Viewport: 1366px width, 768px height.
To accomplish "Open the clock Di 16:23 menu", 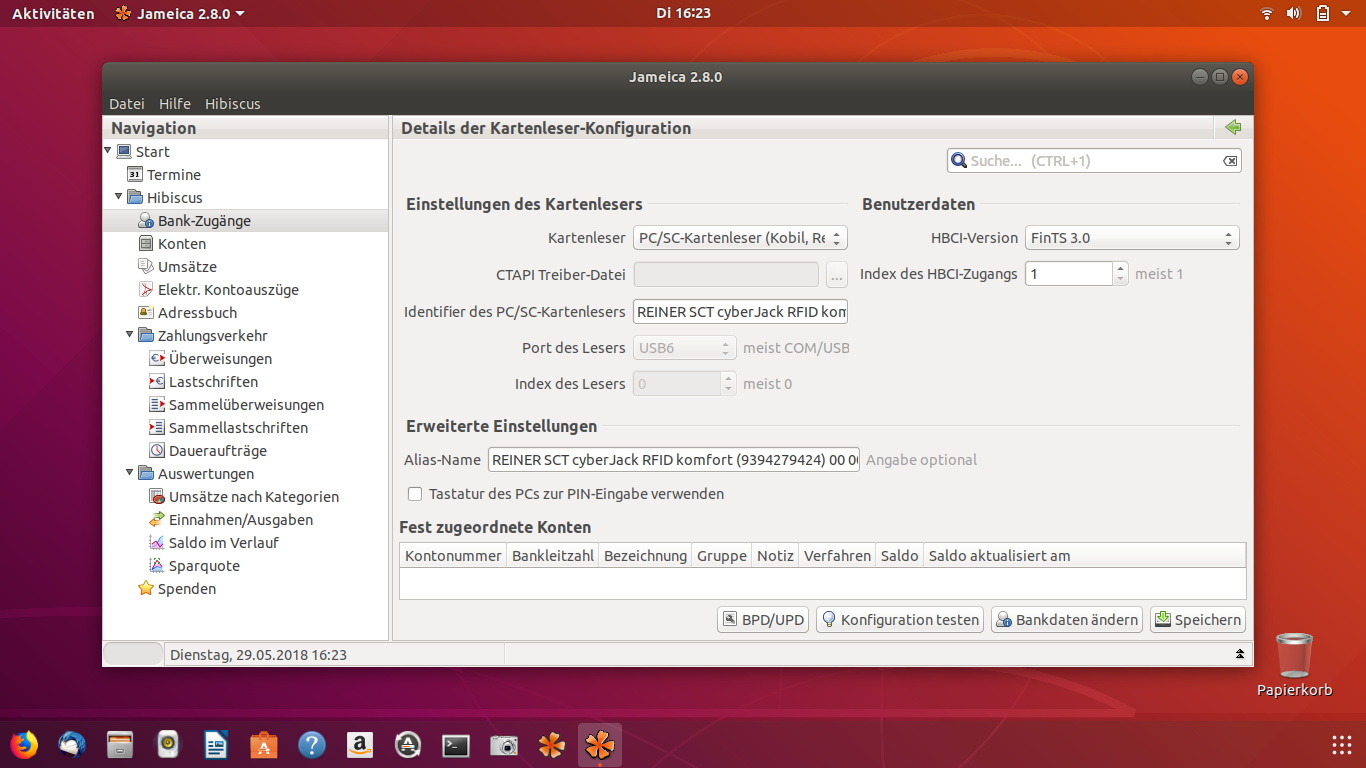I will click(683, 13).
